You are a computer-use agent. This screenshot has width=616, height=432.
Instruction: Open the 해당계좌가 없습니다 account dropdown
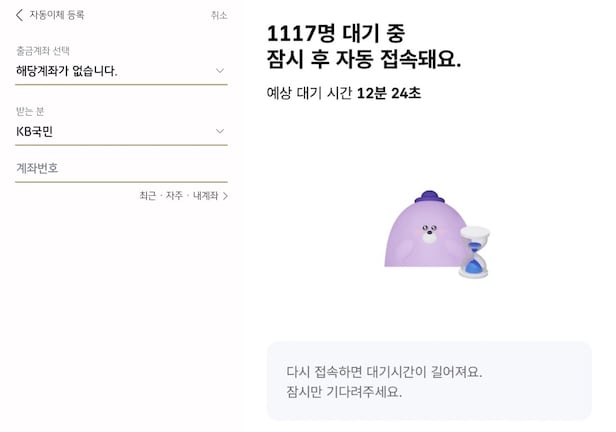tap(110, 71)
